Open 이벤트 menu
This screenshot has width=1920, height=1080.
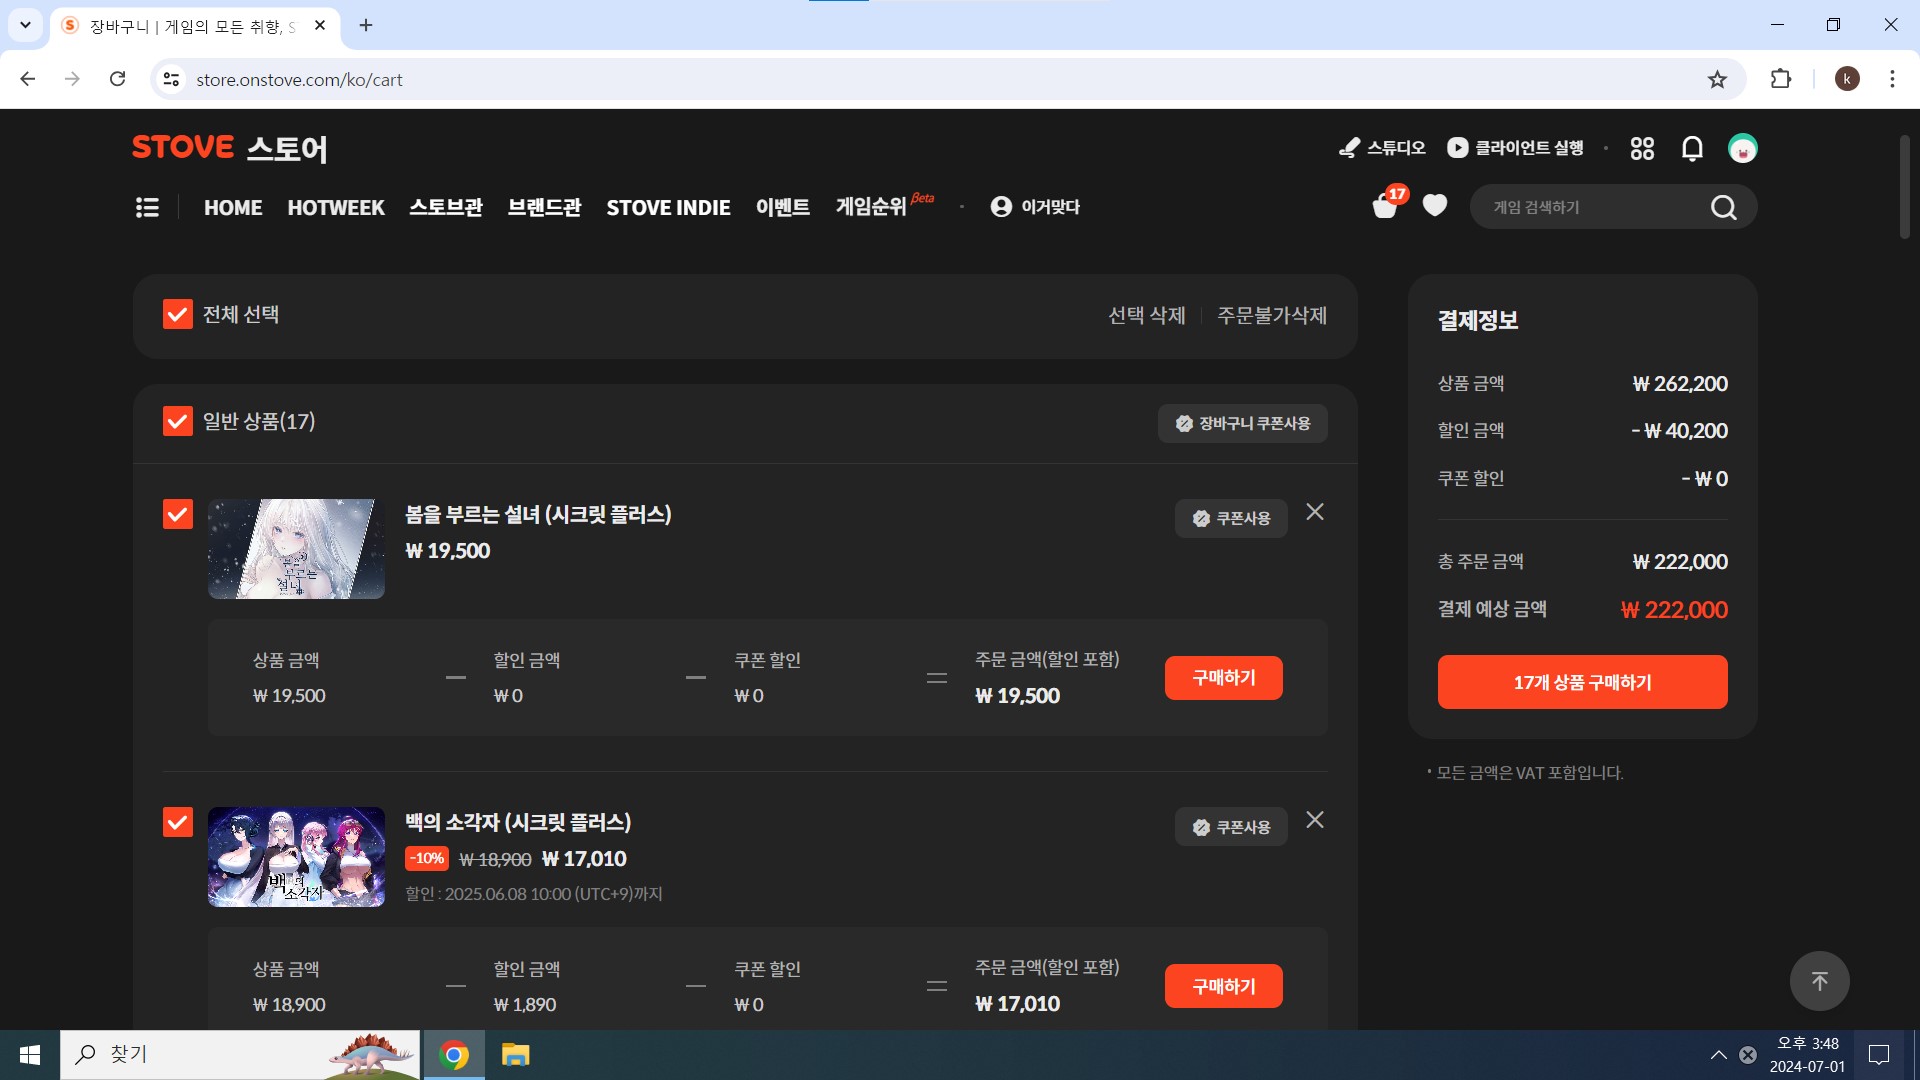click(x=783, y=207)
